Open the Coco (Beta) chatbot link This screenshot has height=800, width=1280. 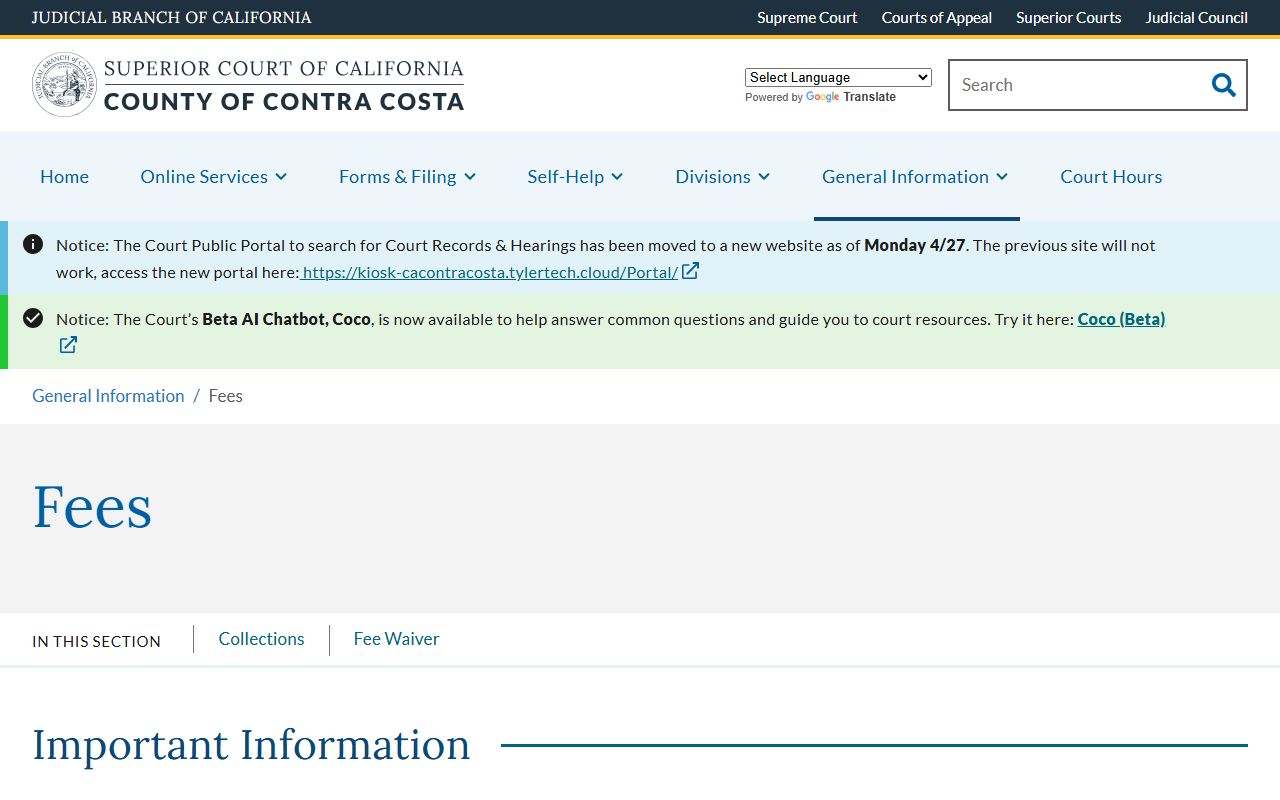tap(1121, 319)
